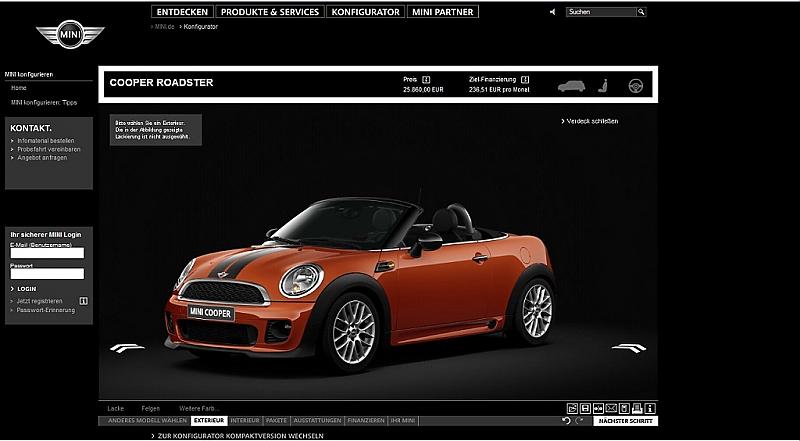Click the steering wheel cockpit icon
800x441 pixels.
pyautogui.click(x=634, y=85)
